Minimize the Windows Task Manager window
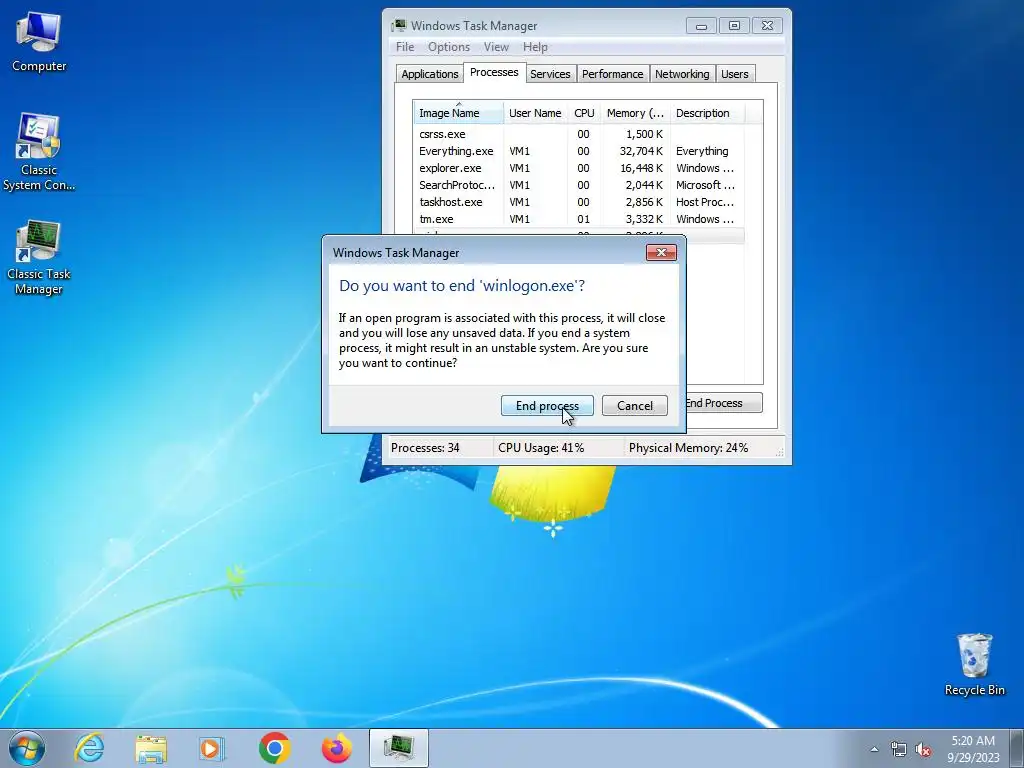This screenshot has height=768, width=1024. pos(701,26)
